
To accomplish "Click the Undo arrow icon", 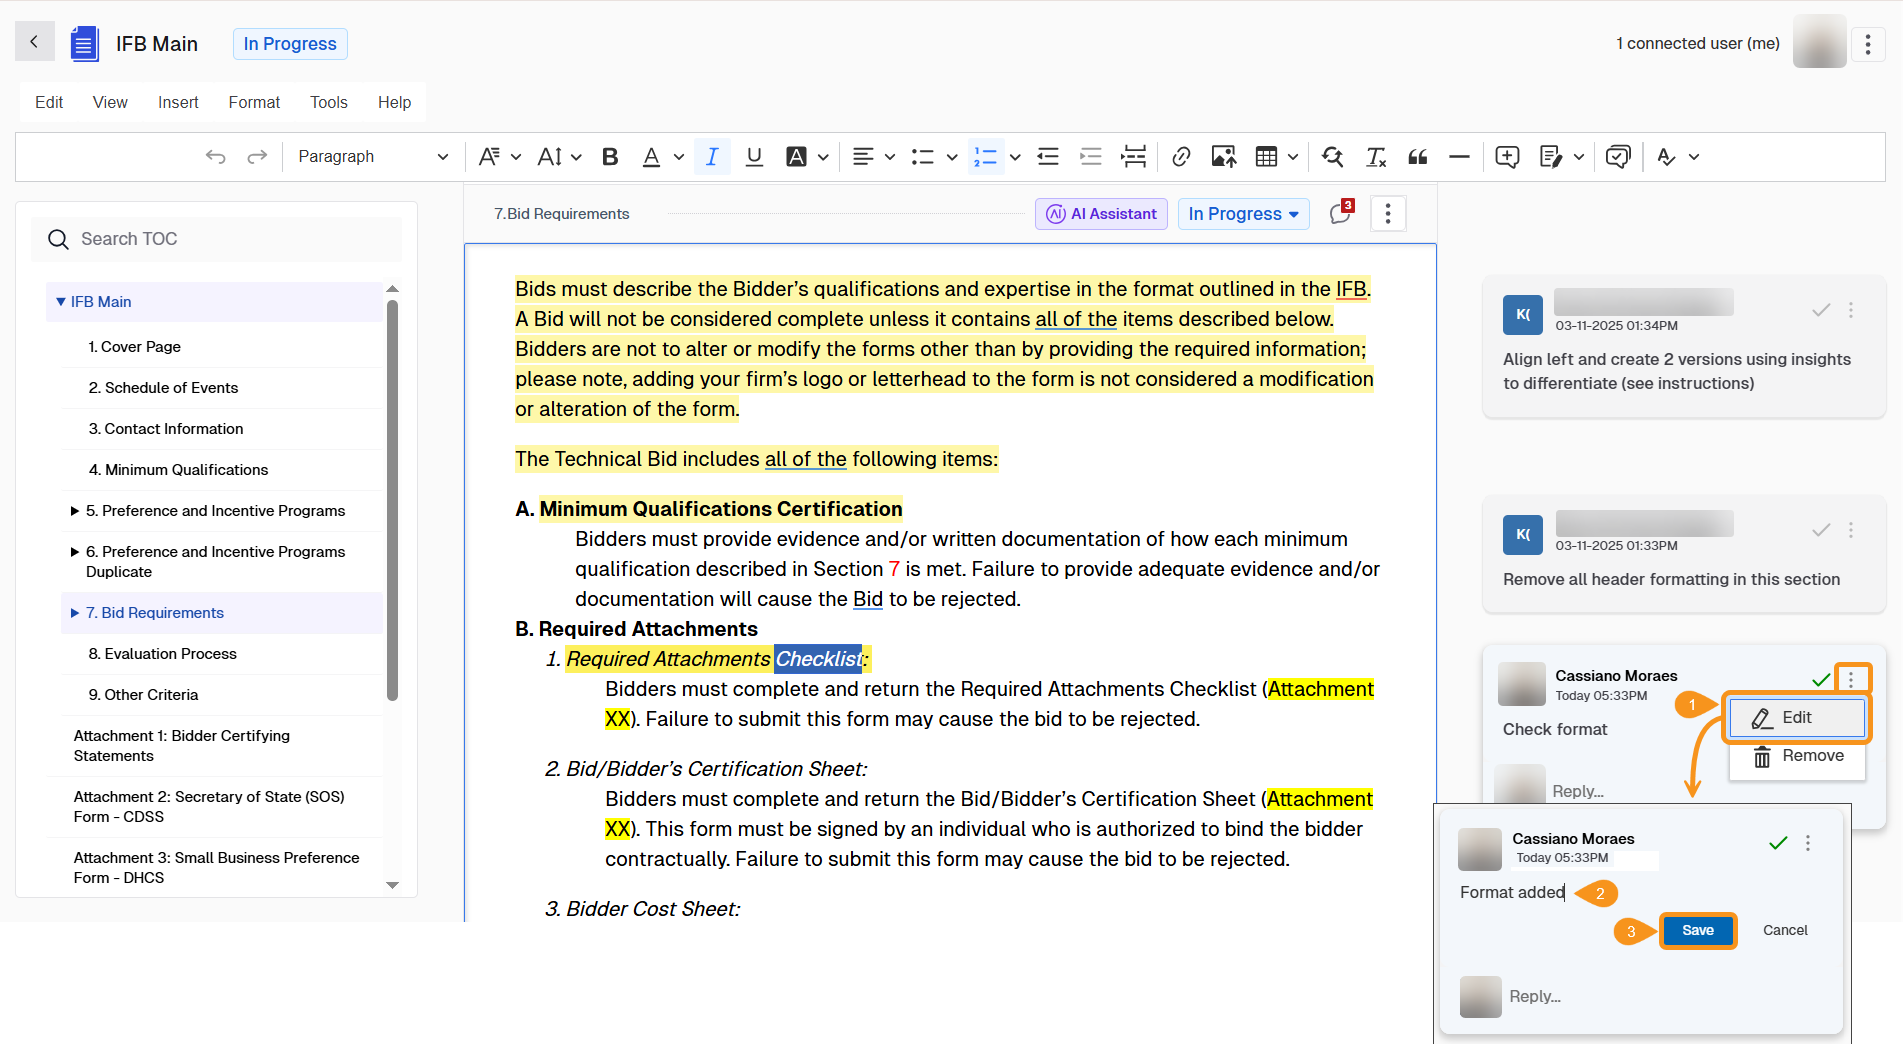I will pos(215,157).
